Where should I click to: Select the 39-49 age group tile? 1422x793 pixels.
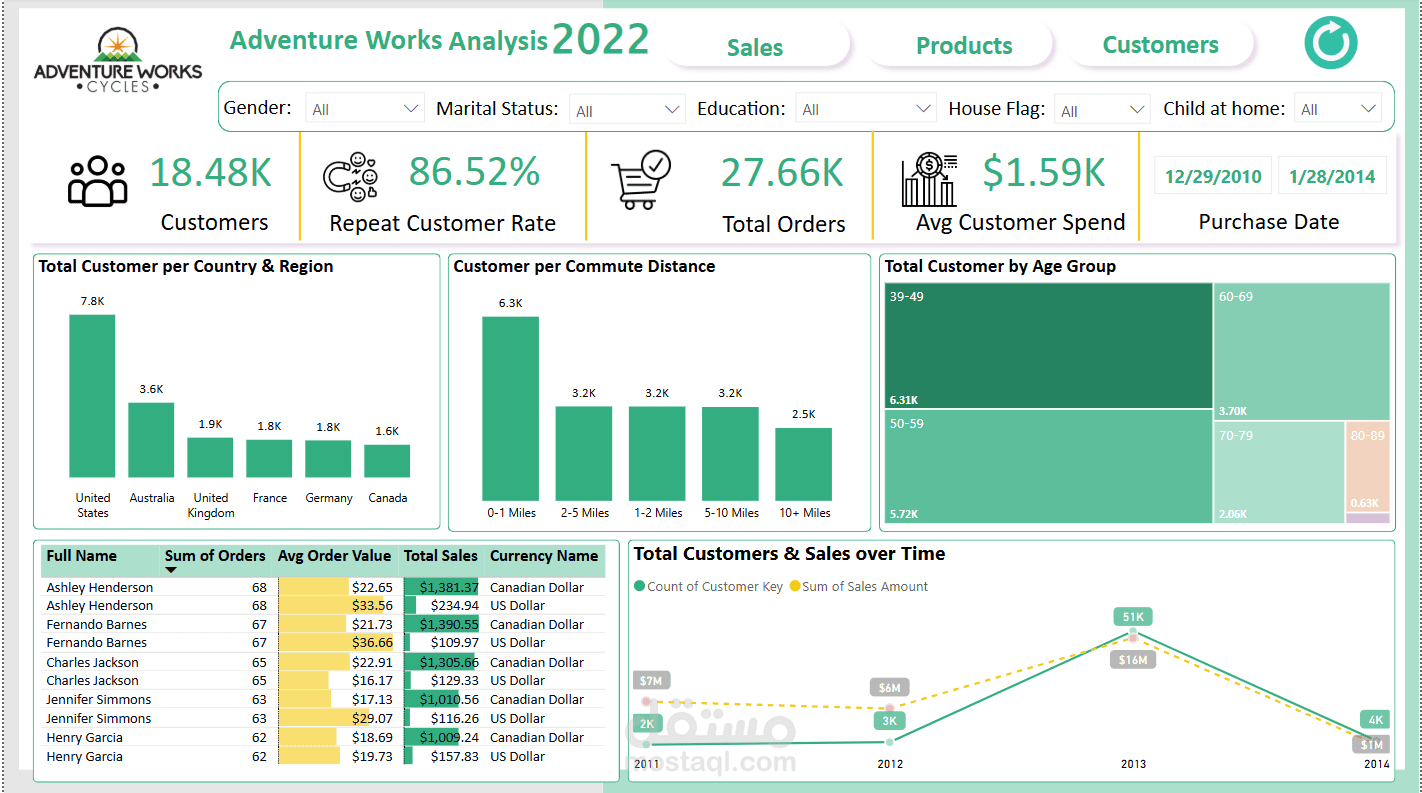pos(1048,346)
